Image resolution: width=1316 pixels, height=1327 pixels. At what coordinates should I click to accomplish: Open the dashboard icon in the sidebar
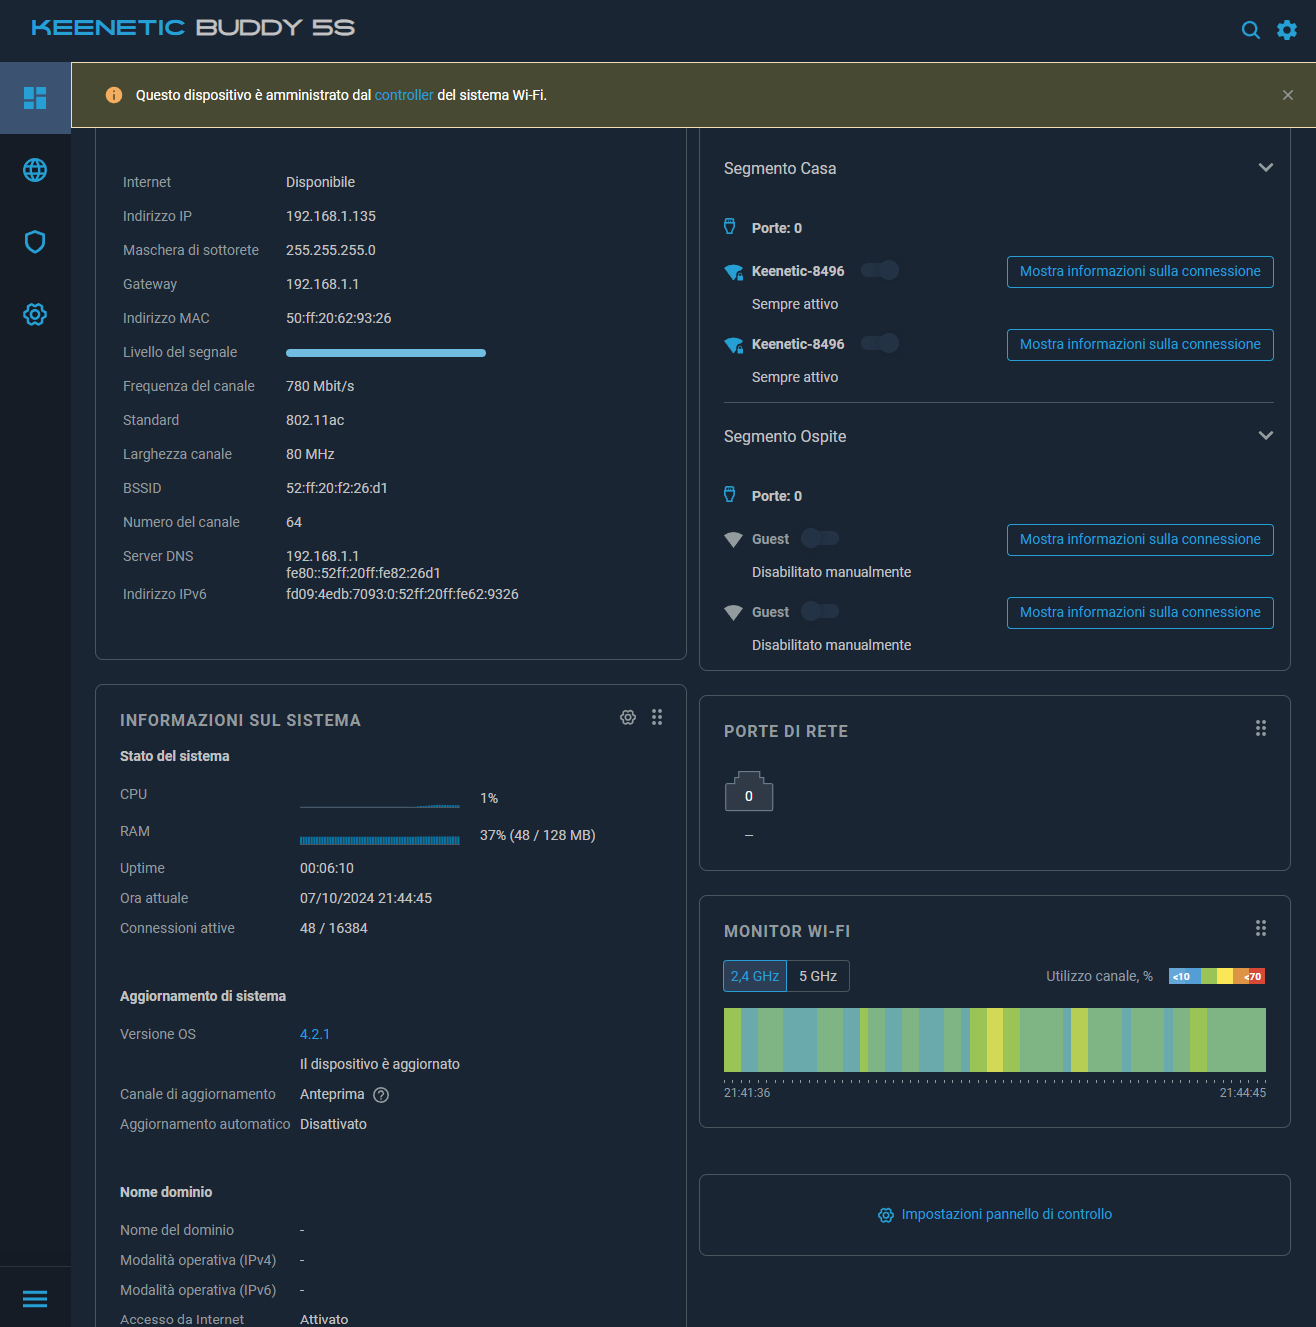tap(35, 98)
